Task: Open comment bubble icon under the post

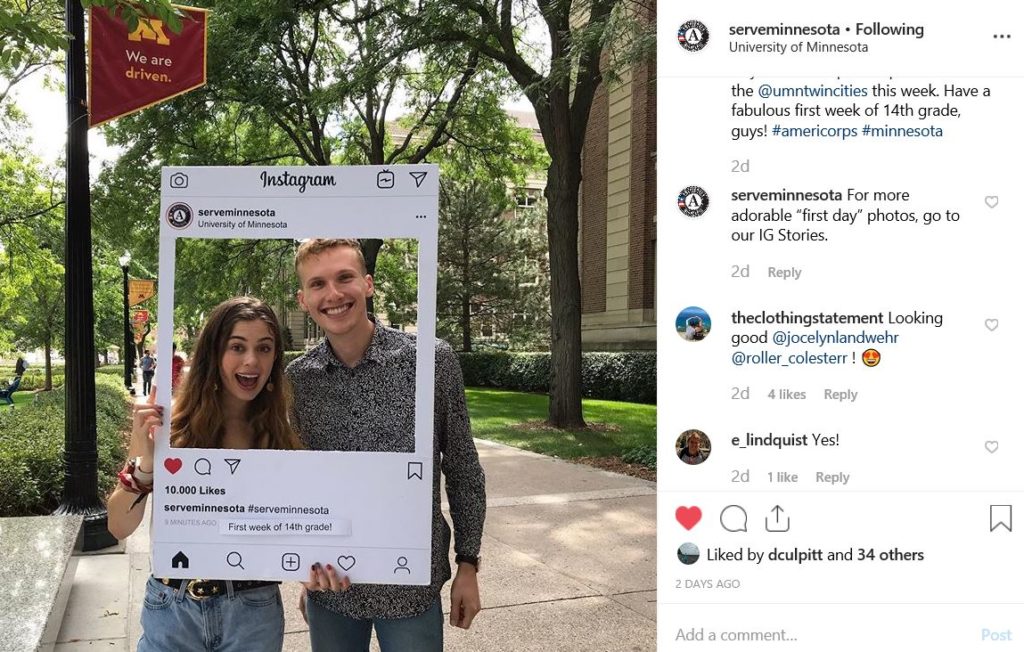Action: click(733, 519)
